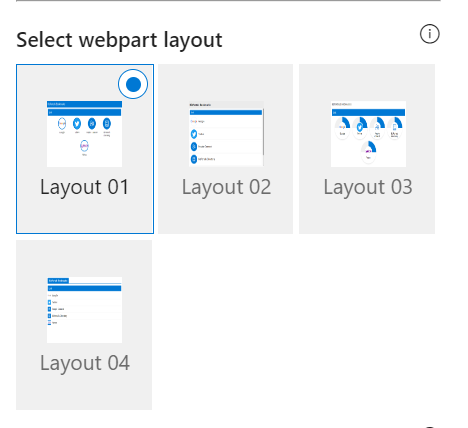Open the webpart layout info icon
Screen dimensions: 468x428
coord(430,34)
